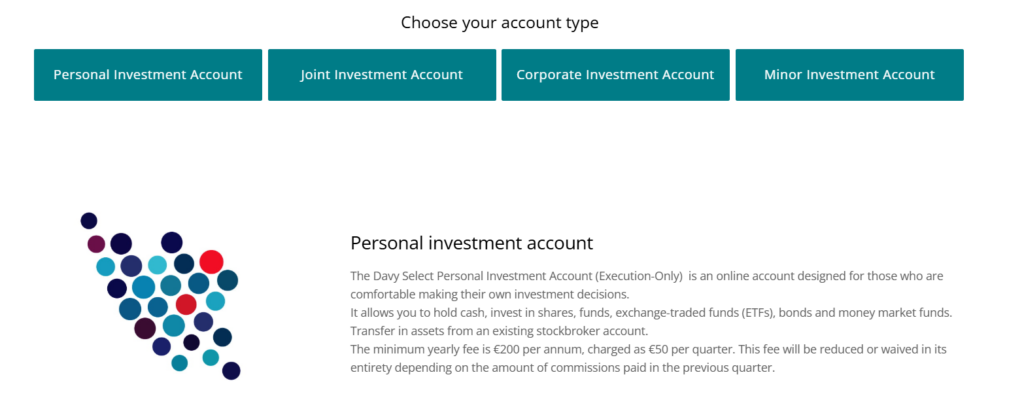Viewport: 1024px width, 415px height.
Task: Open the Corporate Investment Account option
Action: [x=615, y=75]
